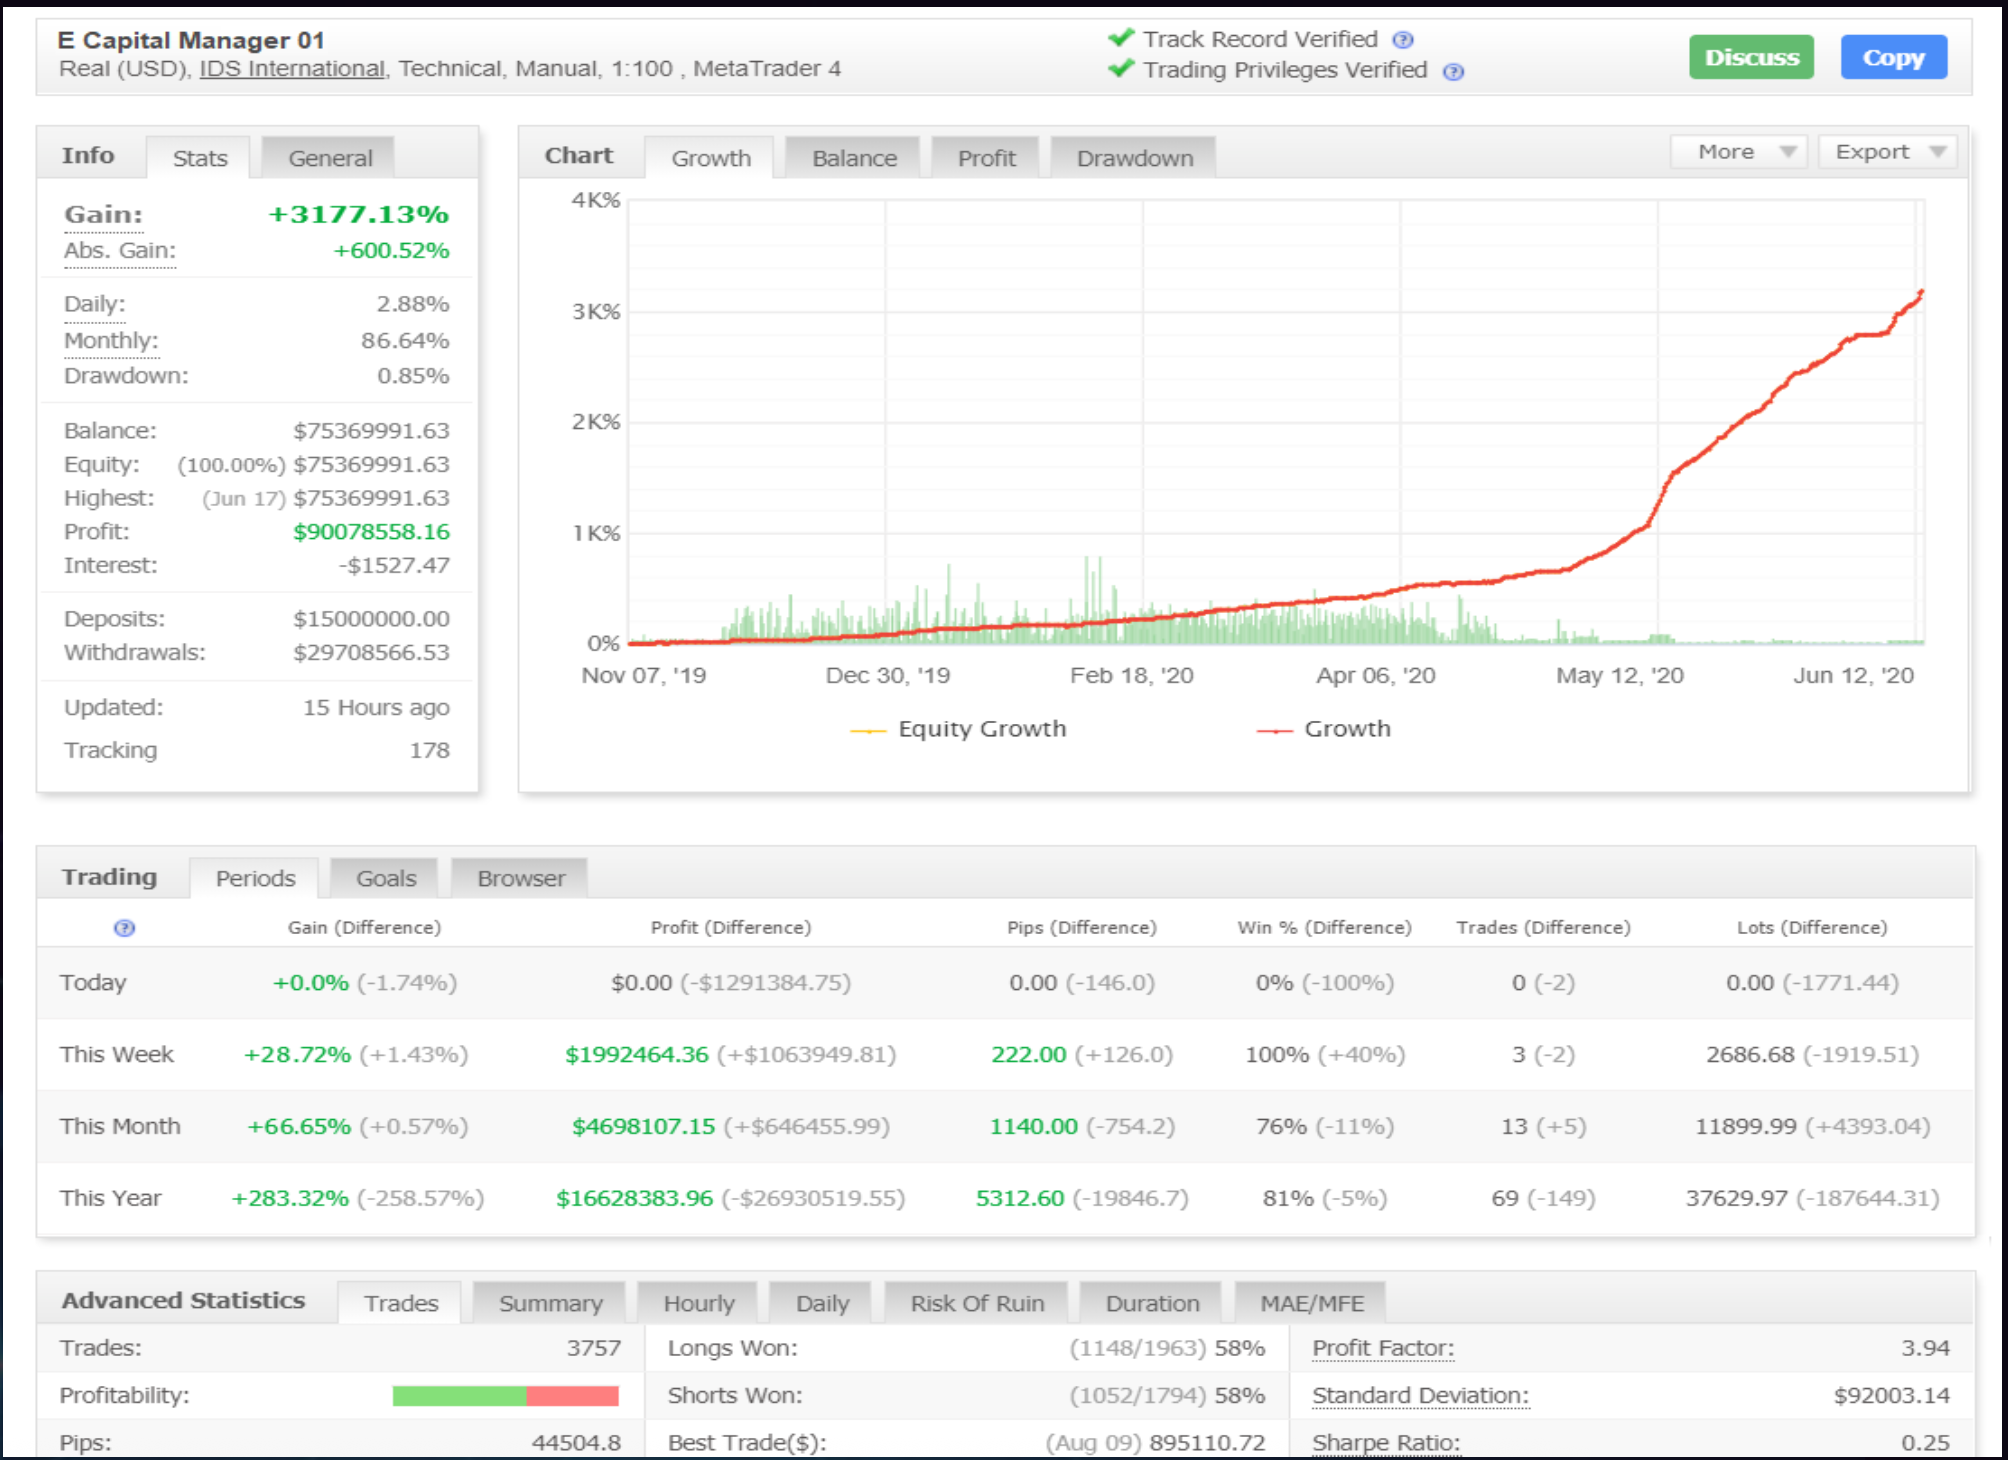Click the Discuss button

tap(1750, 57)
